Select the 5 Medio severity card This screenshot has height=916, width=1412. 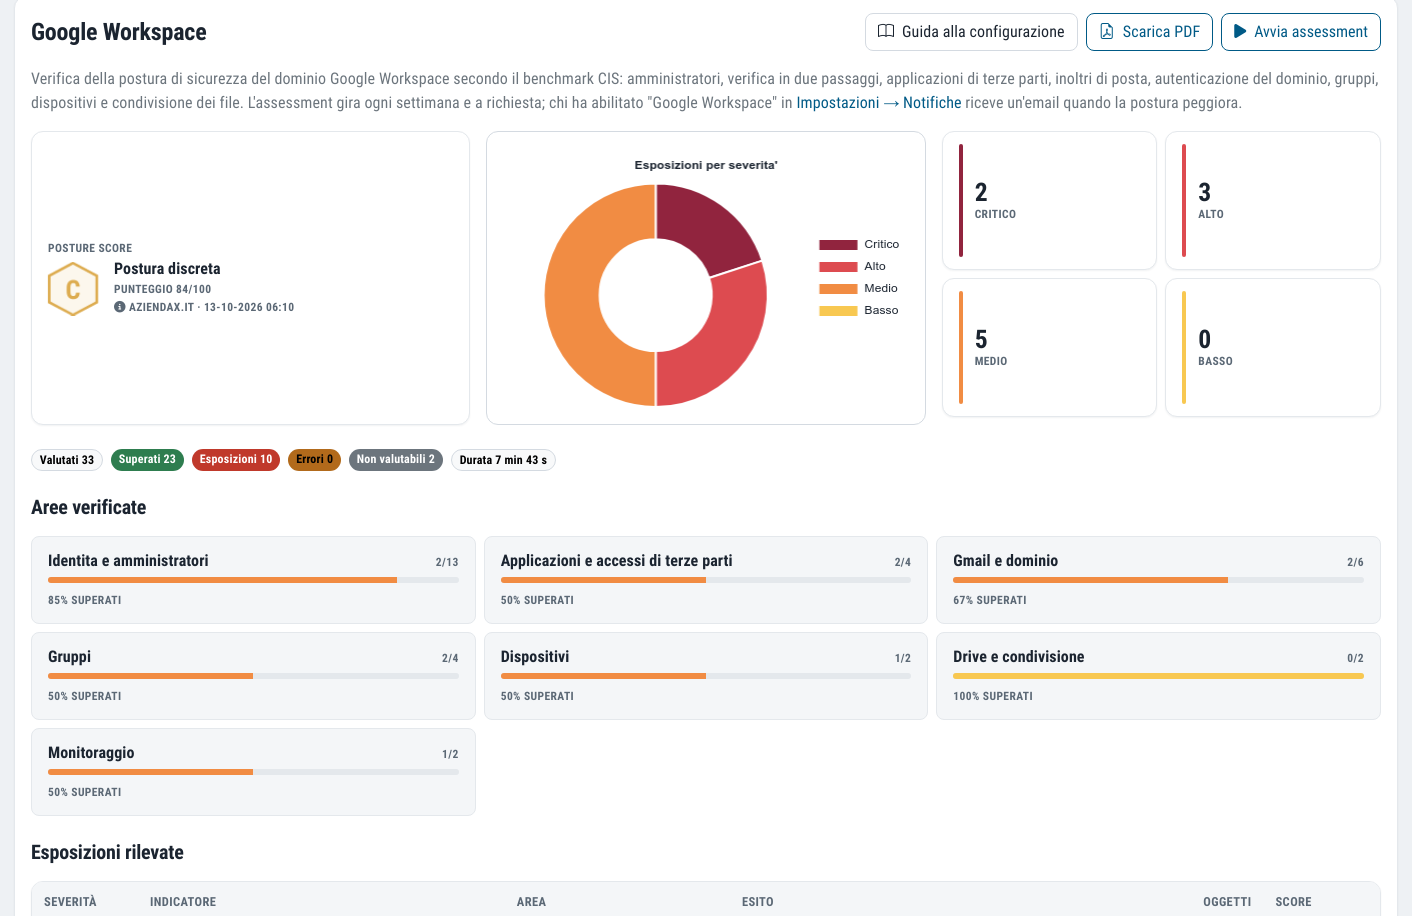point(1049,347)
